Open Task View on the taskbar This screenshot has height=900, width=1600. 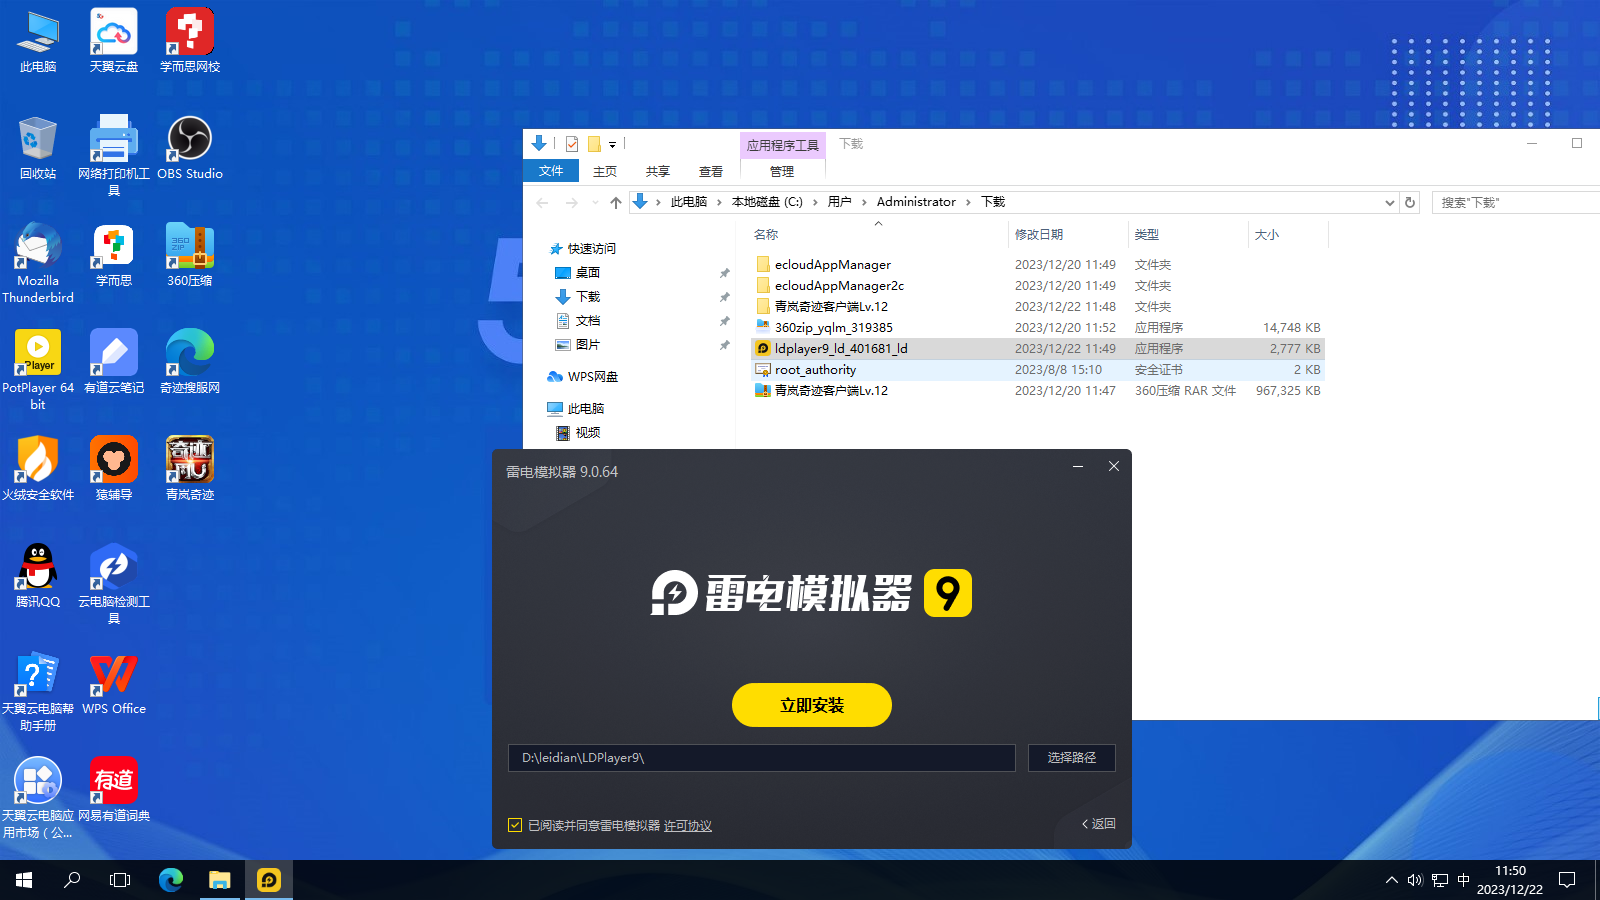pyautogui.click(x=120, y=880)
